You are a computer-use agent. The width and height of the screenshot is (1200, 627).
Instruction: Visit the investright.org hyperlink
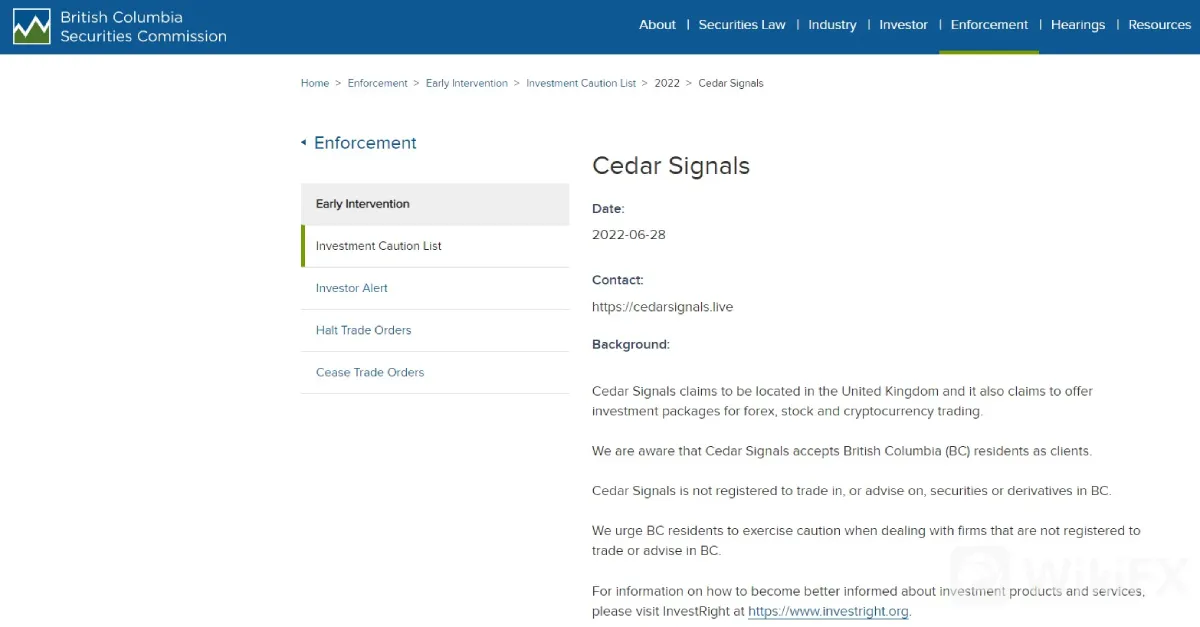(828, 611)
